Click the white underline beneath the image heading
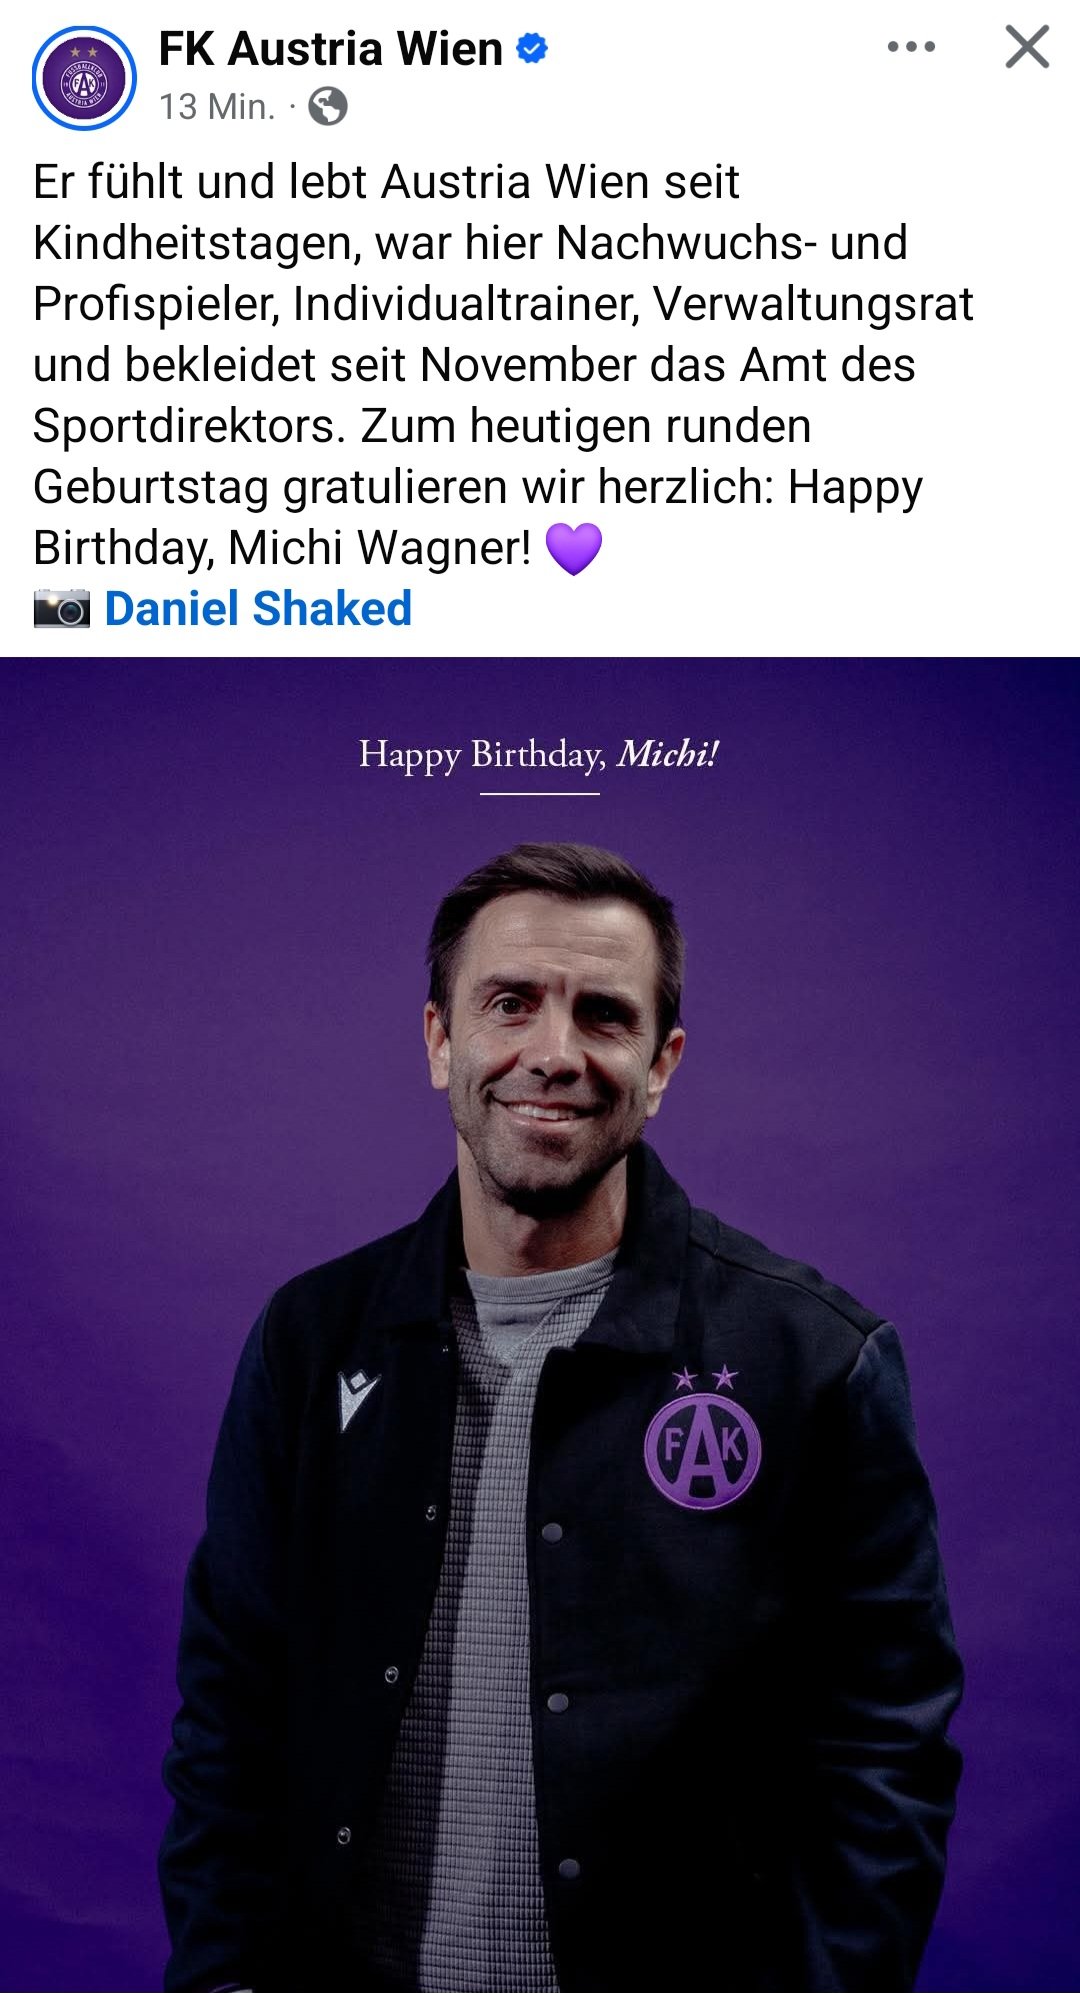This screenshot has width=1080, height=1993. click(x=540, y=794)
